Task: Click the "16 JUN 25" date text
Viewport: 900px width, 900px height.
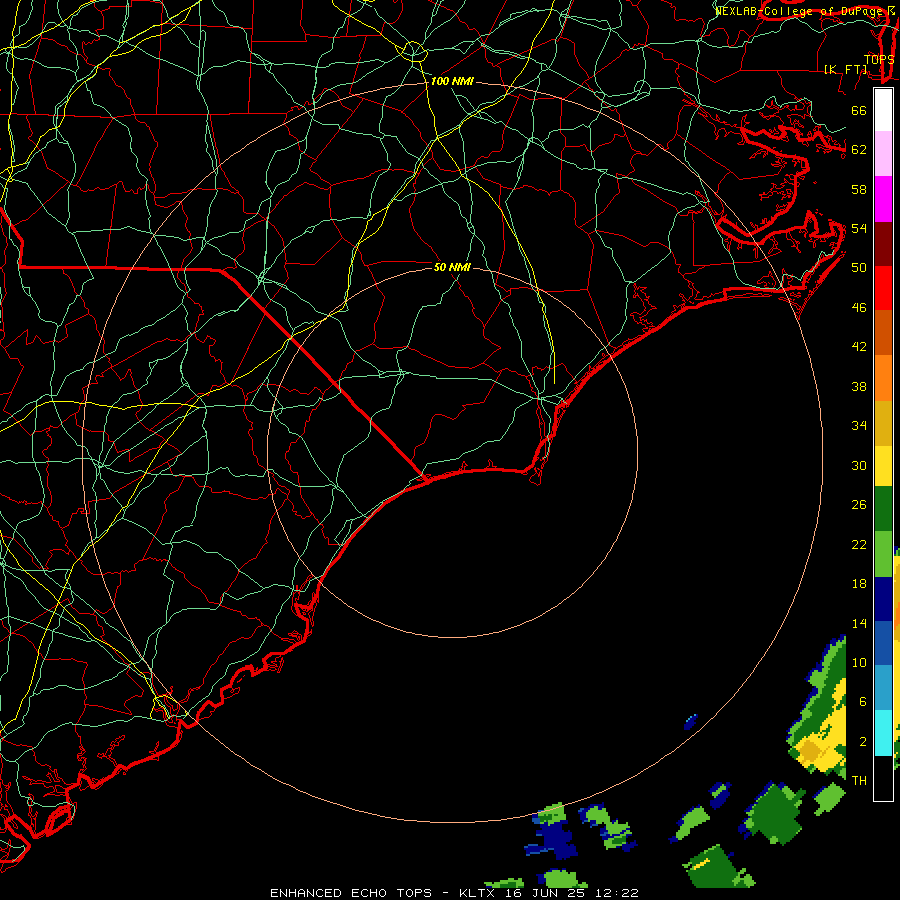Action: point(545,893)
